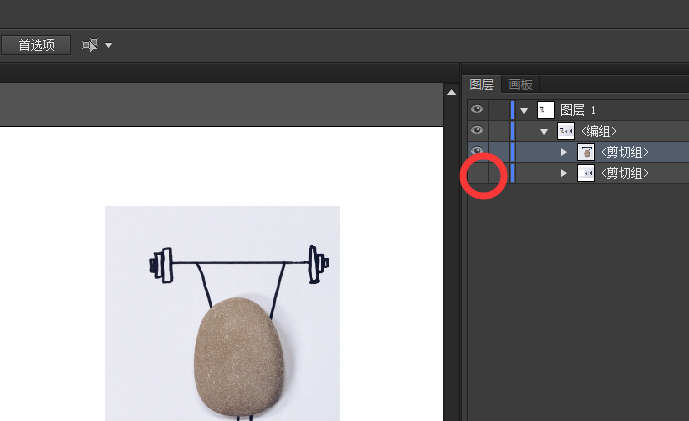Click the 图层 1 layer thumbnail
Viewport: 689px width, 421px height.
point(546,110)
